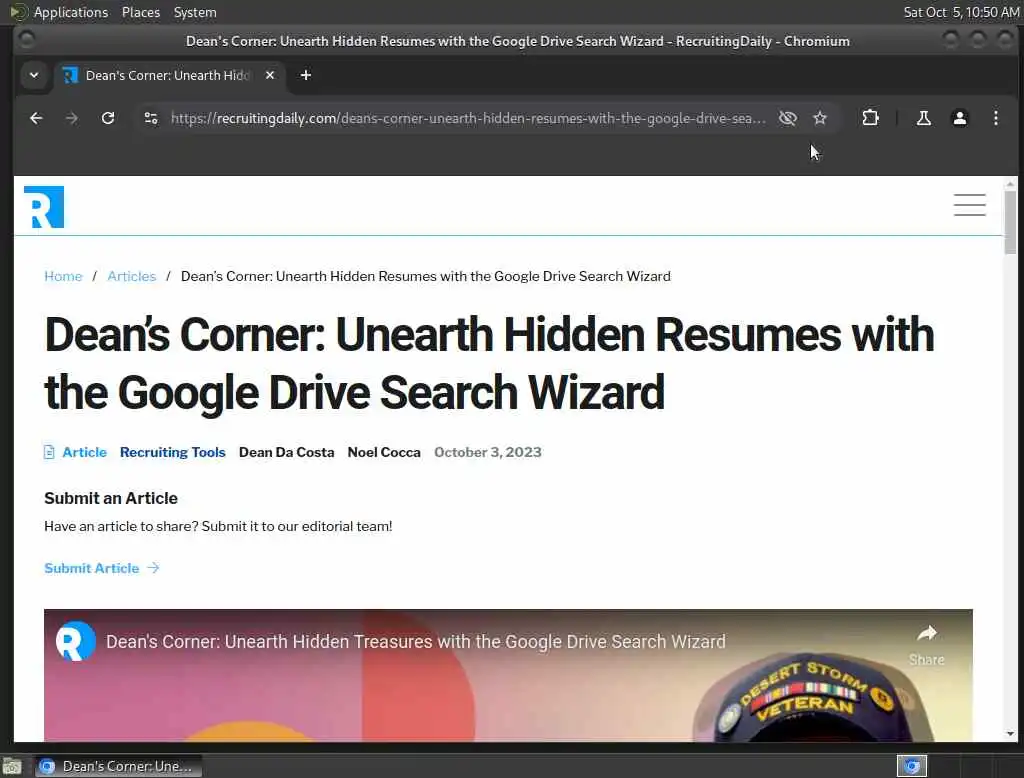Open the Recruiting Tools category

[x=172, y=452]
